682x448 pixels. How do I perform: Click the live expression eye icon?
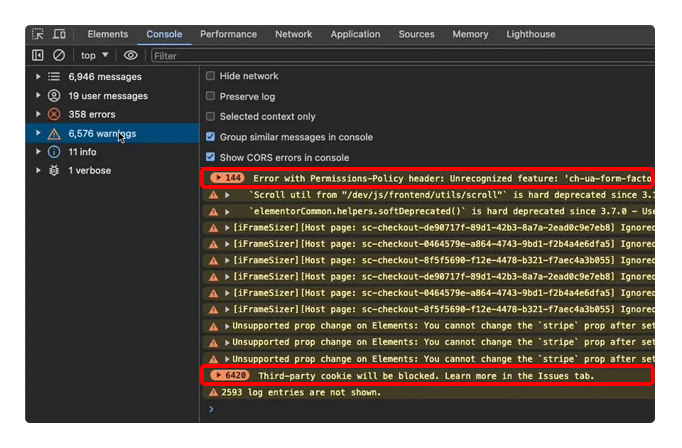coord(130,56)
